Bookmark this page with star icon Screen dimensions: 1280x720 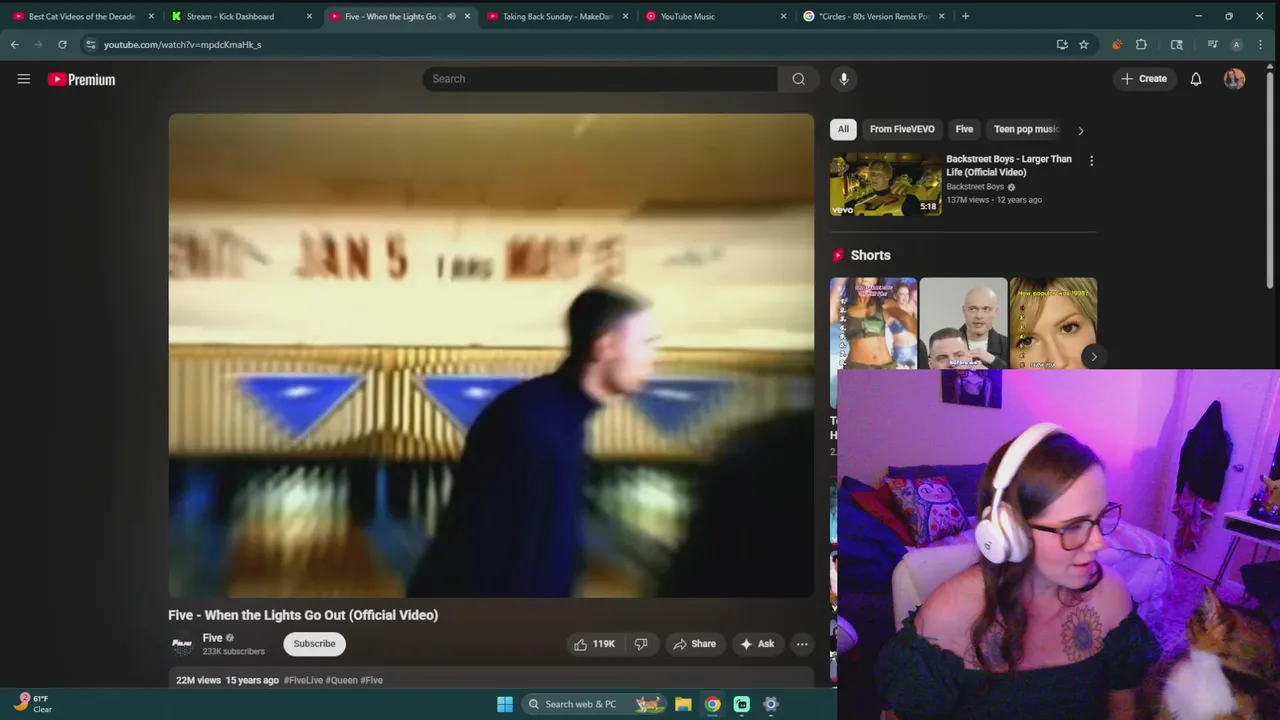[x=1084, y=44]
